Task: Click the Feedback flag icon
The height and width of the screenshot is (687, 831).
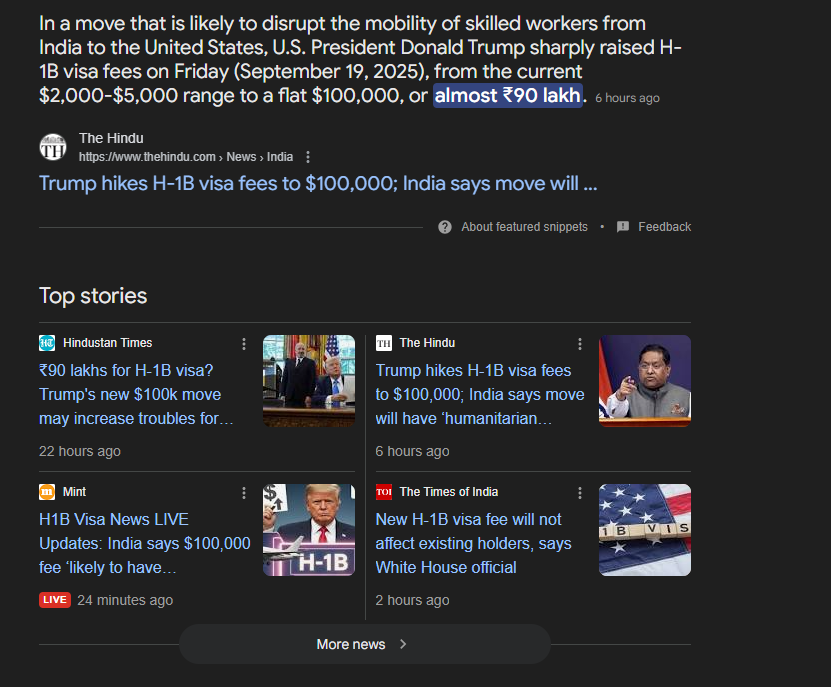Action: pyautogui.click(x=623, y=227)
